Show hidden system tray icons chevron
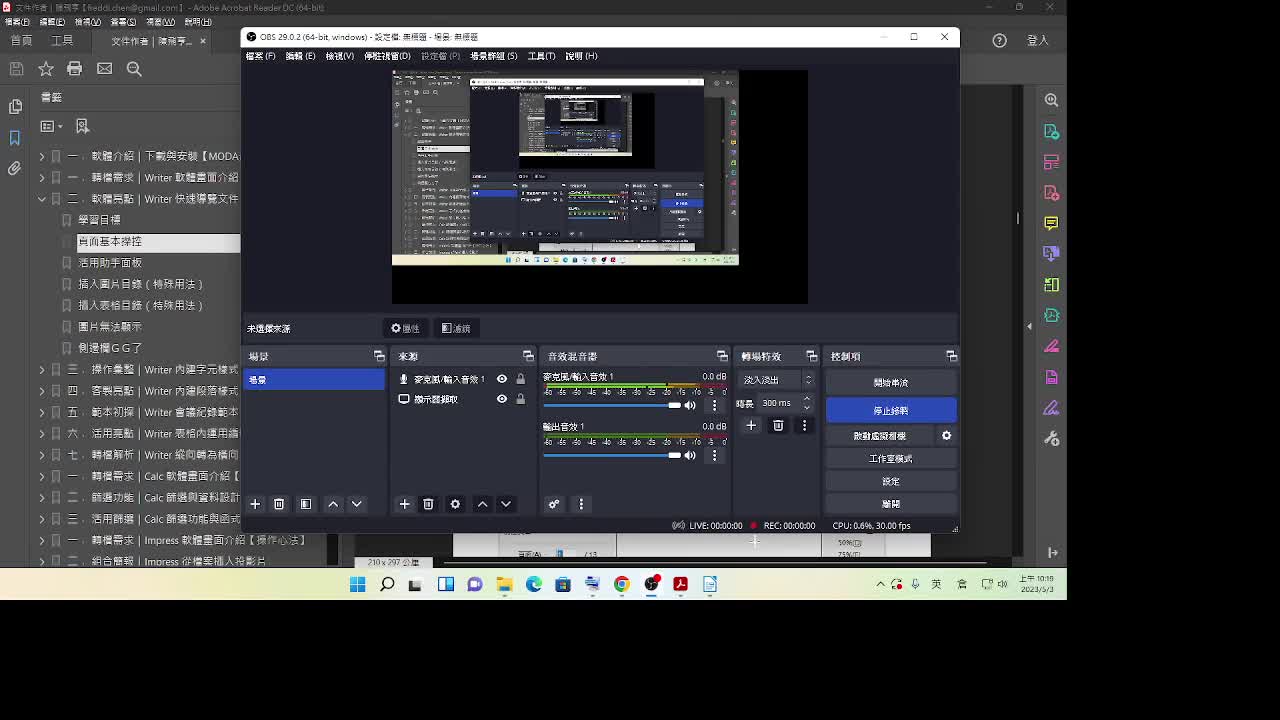 (881, 584)
